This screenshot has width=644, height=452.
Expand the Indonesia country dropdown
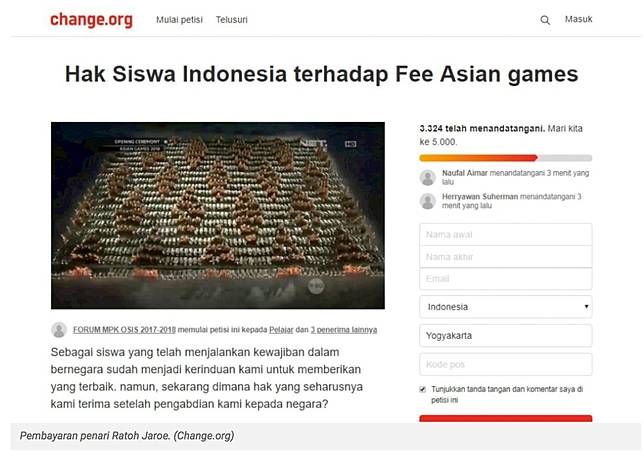coord(506,307)
